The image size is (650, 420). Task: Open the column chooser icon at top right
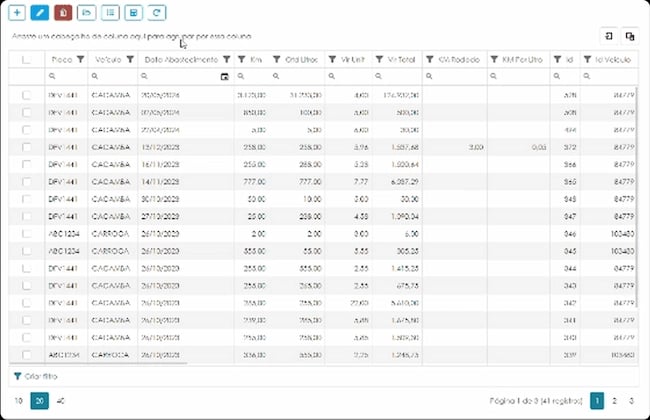tap(630, 36)
